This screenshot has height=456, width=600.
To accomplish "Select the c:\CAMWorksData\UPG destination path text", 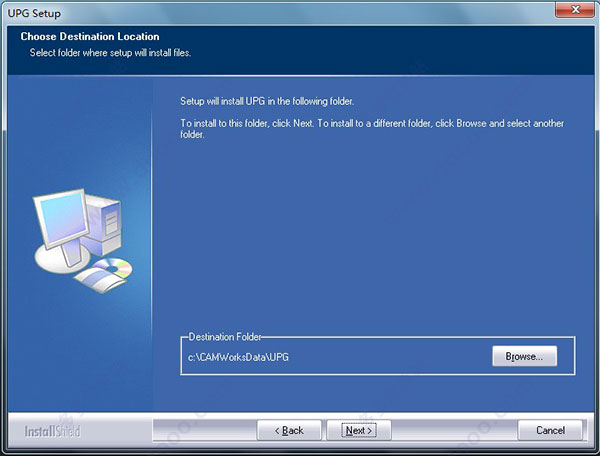I will [x=238, y=357].
